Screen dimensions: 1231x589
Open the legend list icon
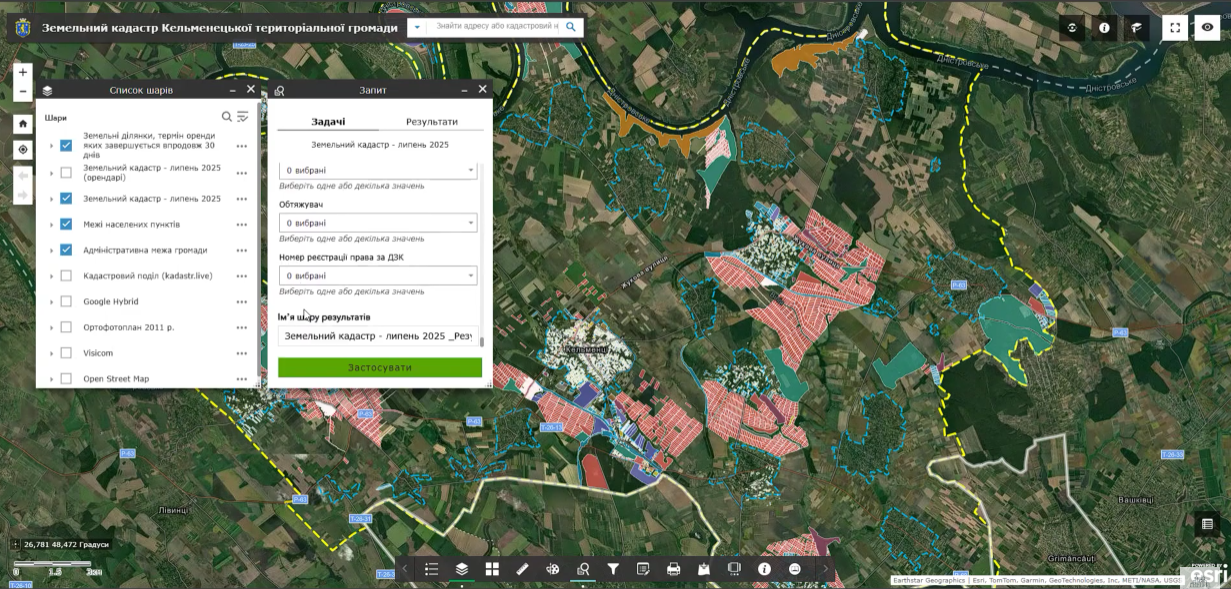431,569
